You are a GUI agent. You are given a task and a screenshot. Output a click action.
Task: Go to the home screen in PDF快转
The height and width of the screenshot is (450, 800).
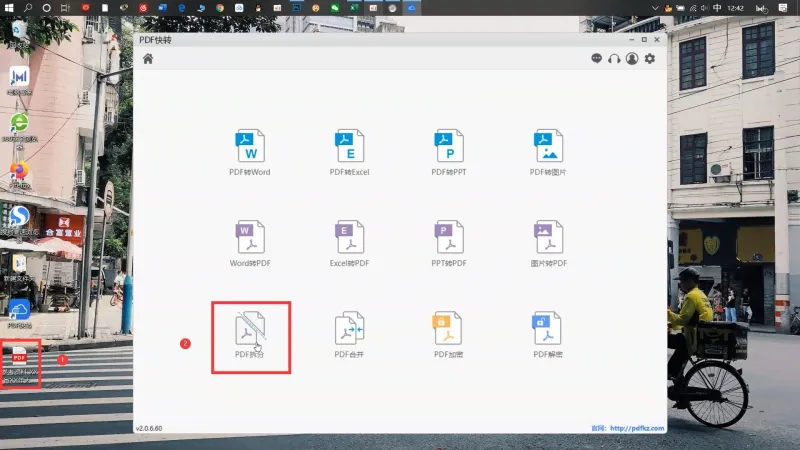pos(148,59)
